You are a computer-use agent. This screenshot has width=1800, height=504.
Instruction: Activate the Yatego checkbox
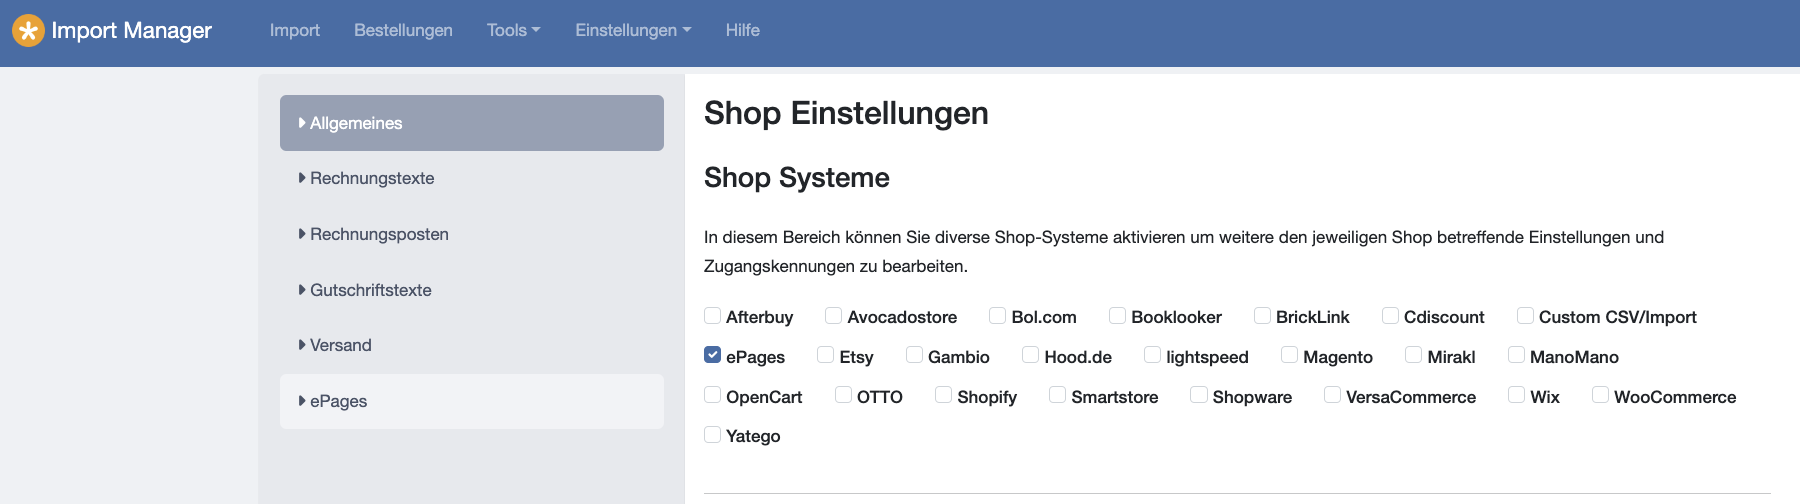(x=712, y=434)
